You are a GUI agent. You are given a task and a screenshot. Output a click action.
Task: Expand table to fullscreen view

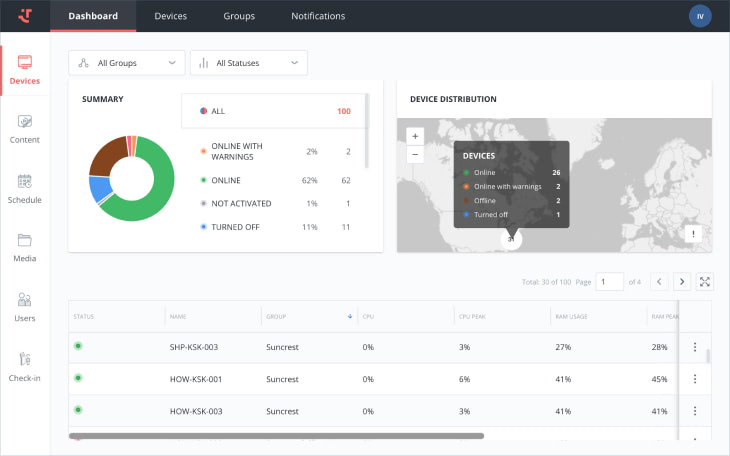pos(705,282)
